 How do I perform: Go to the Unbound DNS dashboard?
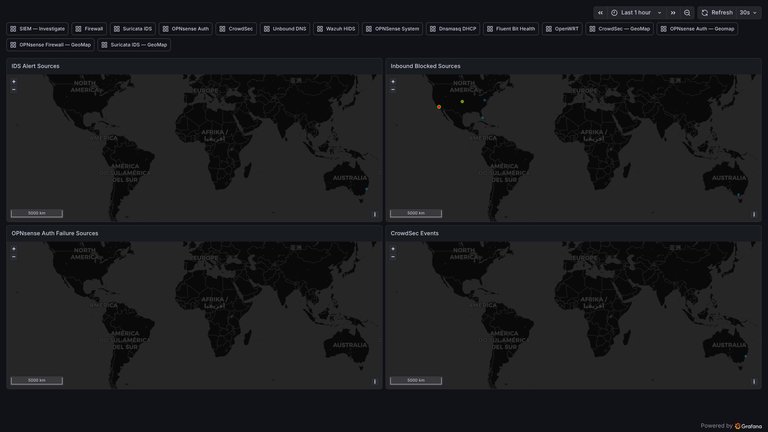click(x=285, y=29)
